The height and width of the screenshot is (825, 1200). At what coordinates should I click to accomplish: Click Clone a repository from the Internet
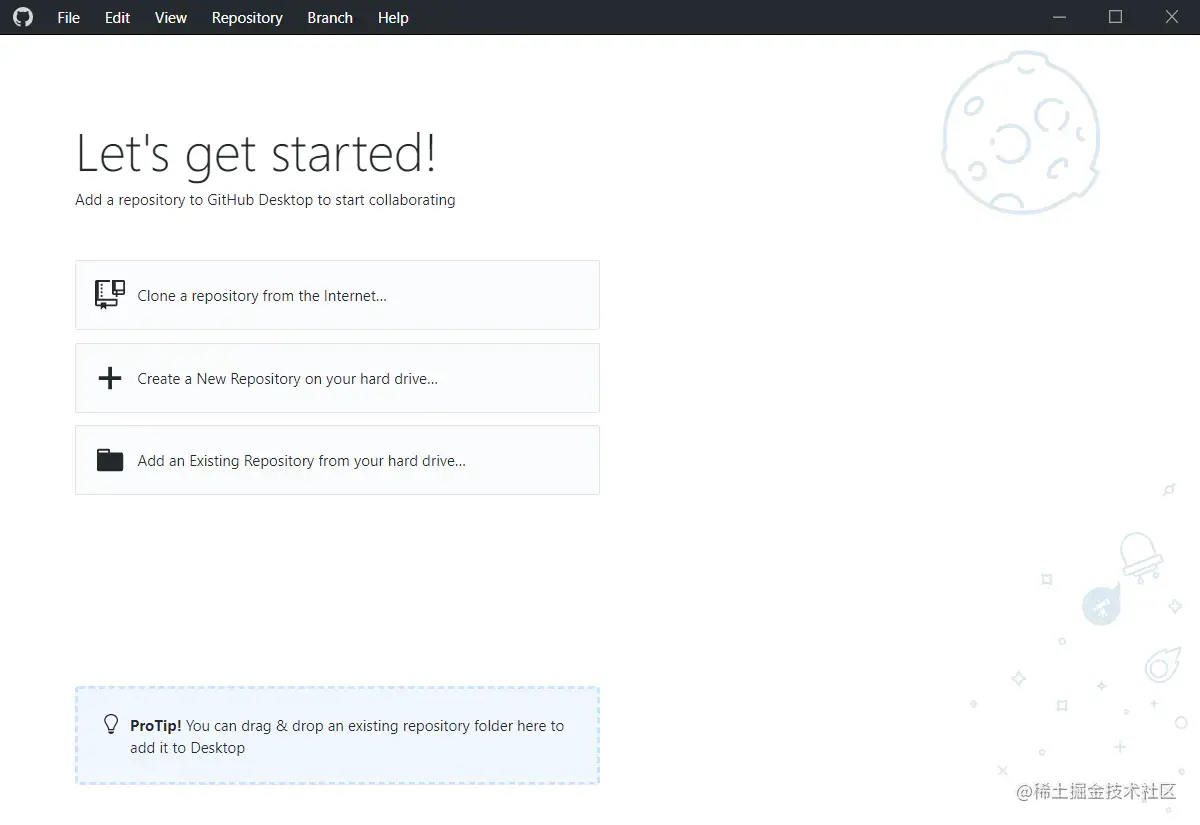tap(337, 295)
